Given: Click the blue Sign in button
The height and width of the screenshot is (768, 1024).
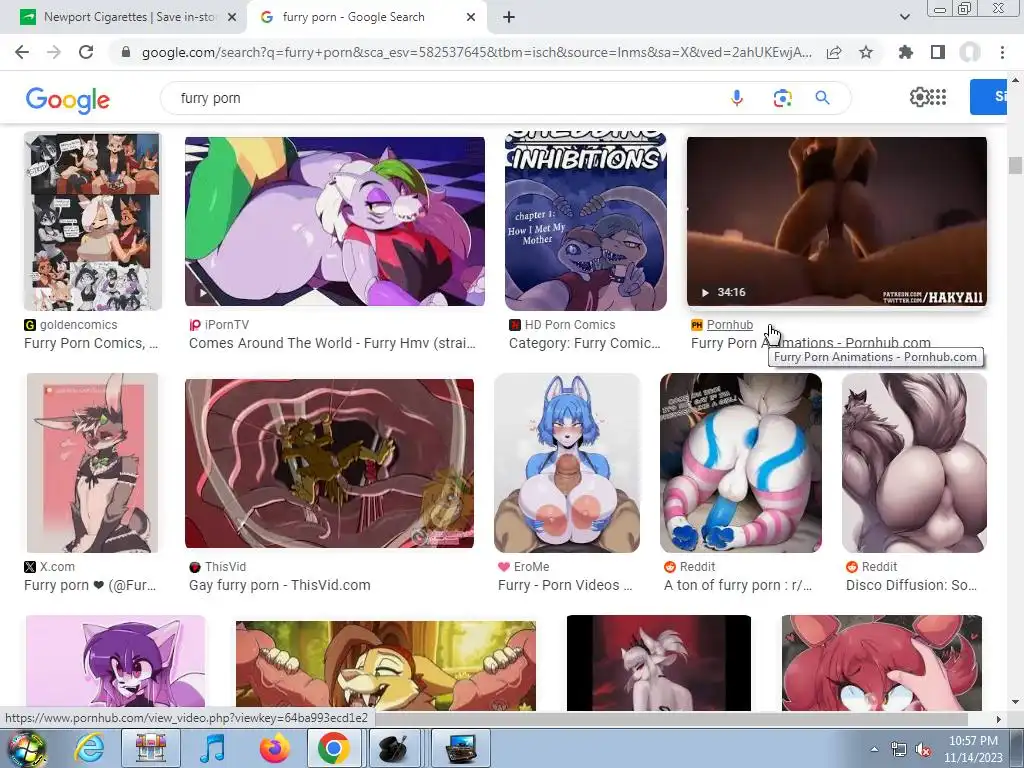Looking at the screenshot, I should (x=988, y=97).
